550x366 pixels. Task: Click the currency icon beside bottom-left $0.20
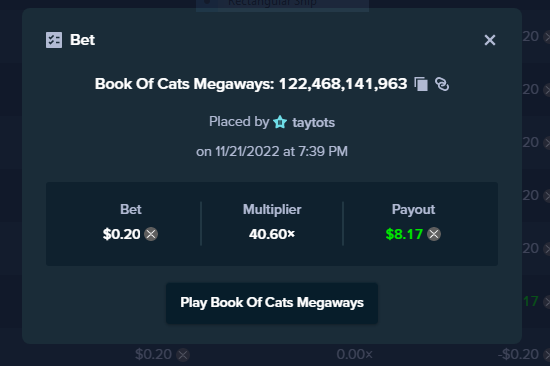pos(183,355)
